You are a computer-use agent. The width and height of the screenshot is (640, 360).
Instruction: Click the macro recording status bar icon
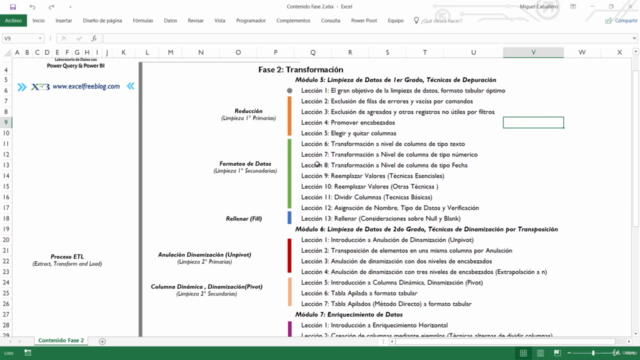tap(28, 353)
